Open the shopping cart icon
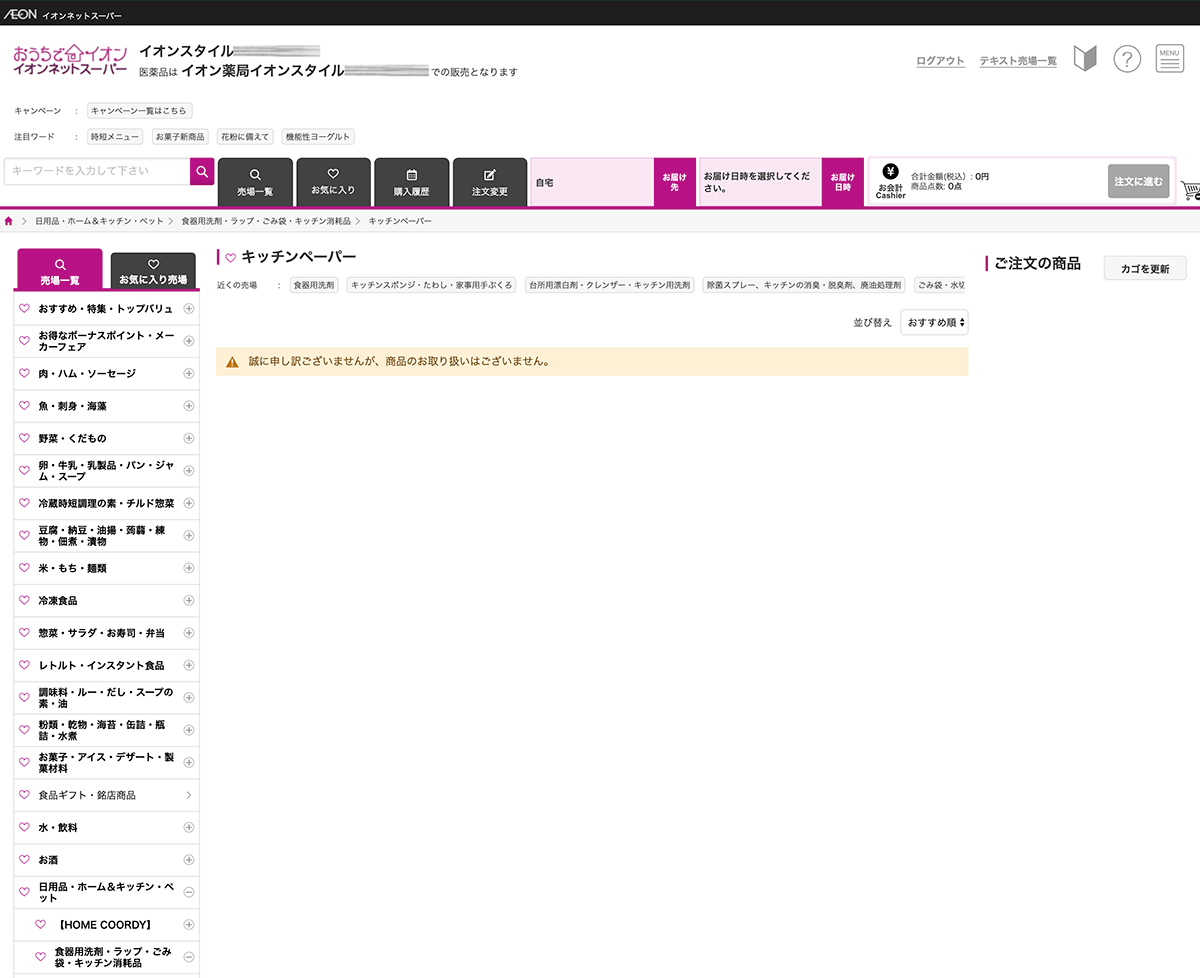This screenshot has width=1200, height=978. pyautogui.click(x=1189, y=189)
